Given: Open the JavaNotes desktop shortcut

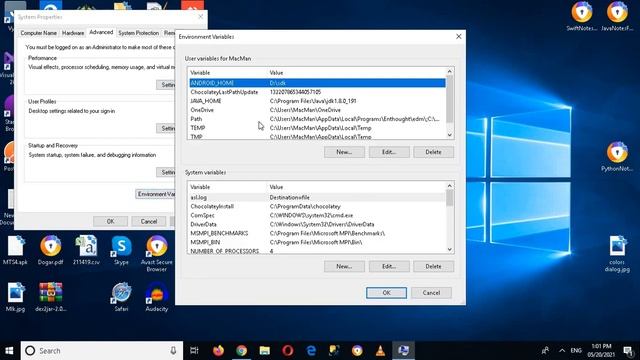Looking at the screenshot, I should (617, 16).
